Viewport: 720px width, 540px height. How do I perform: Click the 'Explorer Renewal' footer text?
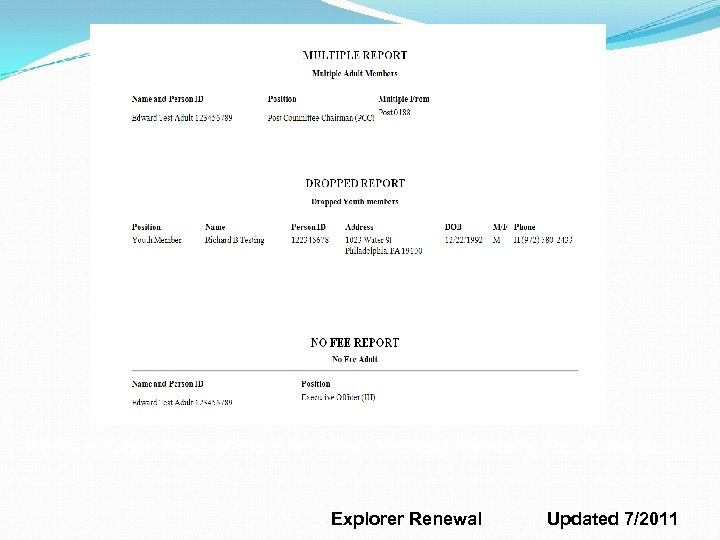(406, 519)
